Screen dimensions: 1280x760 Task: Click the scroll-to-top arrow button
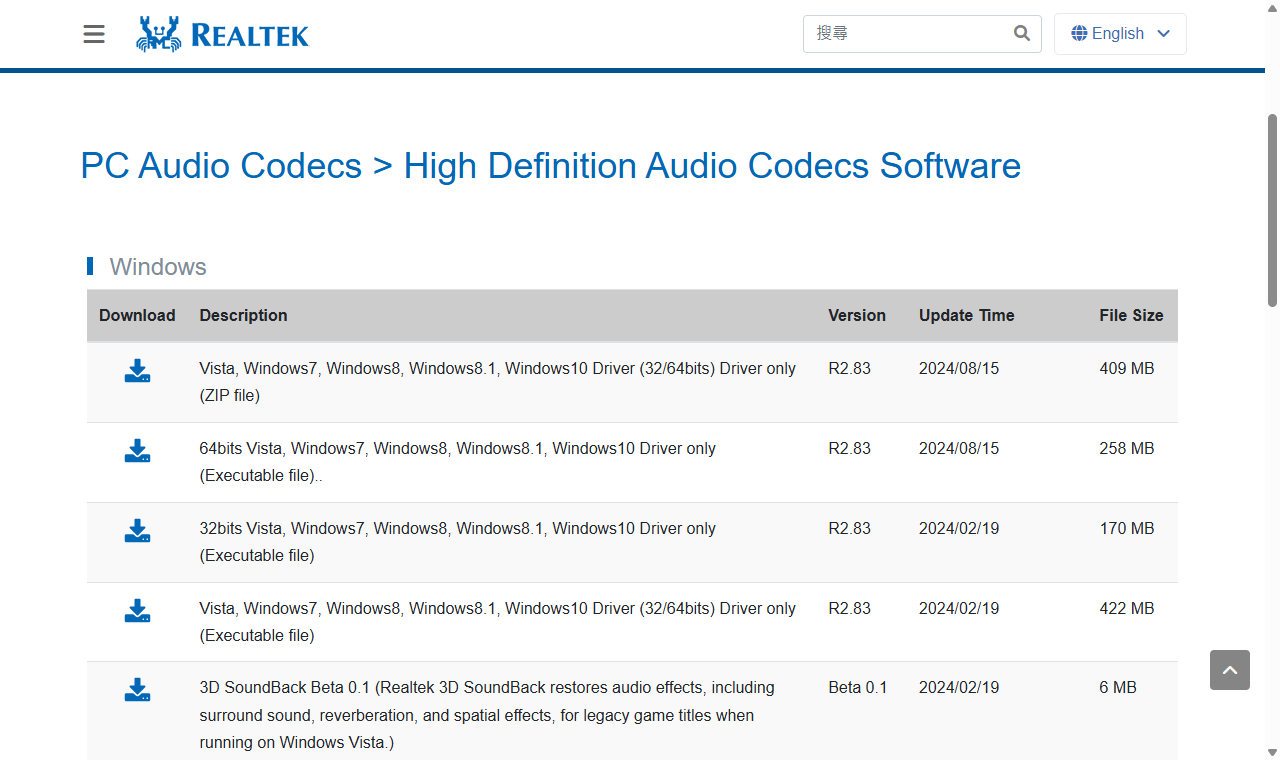click(x=1230, y=670)
